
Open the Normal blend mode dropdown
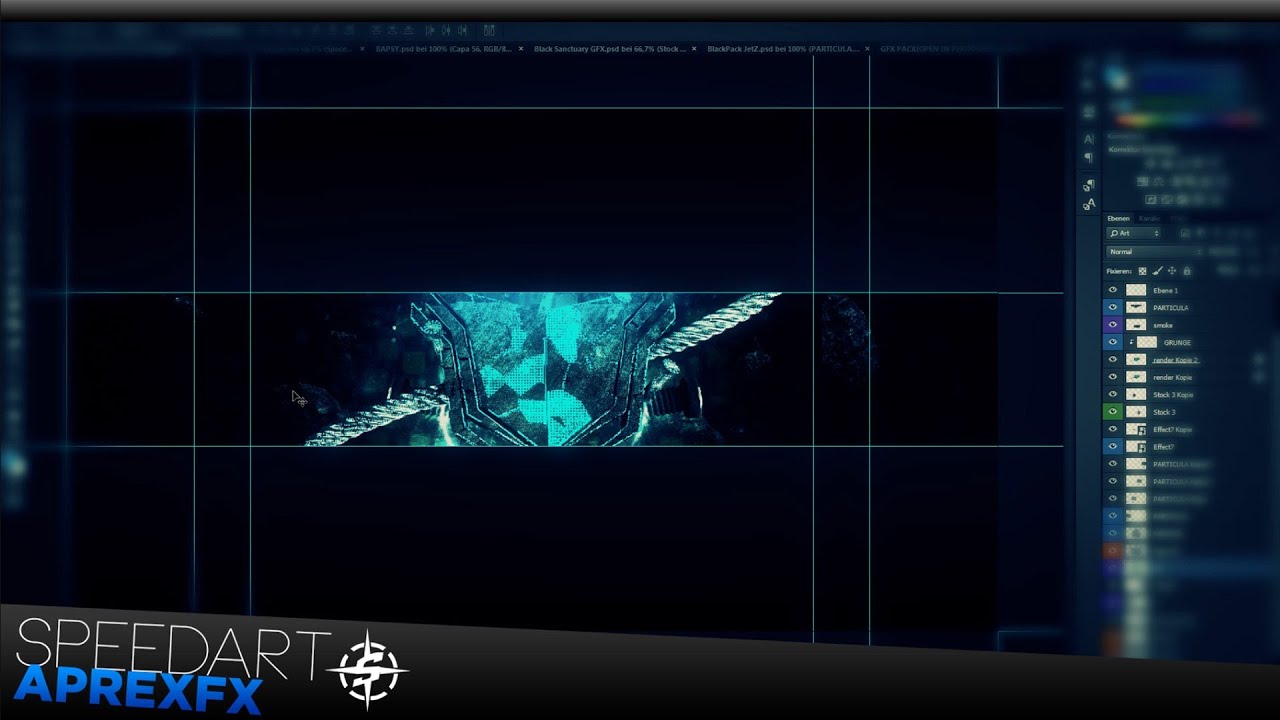(1155, 252)
